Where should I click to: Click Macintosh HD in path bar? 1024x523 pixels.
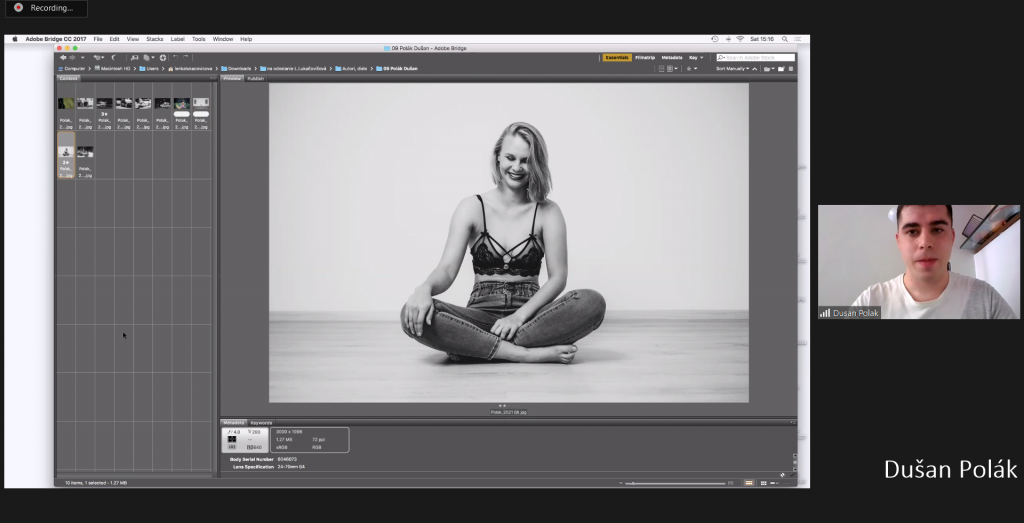coord(112,69)
